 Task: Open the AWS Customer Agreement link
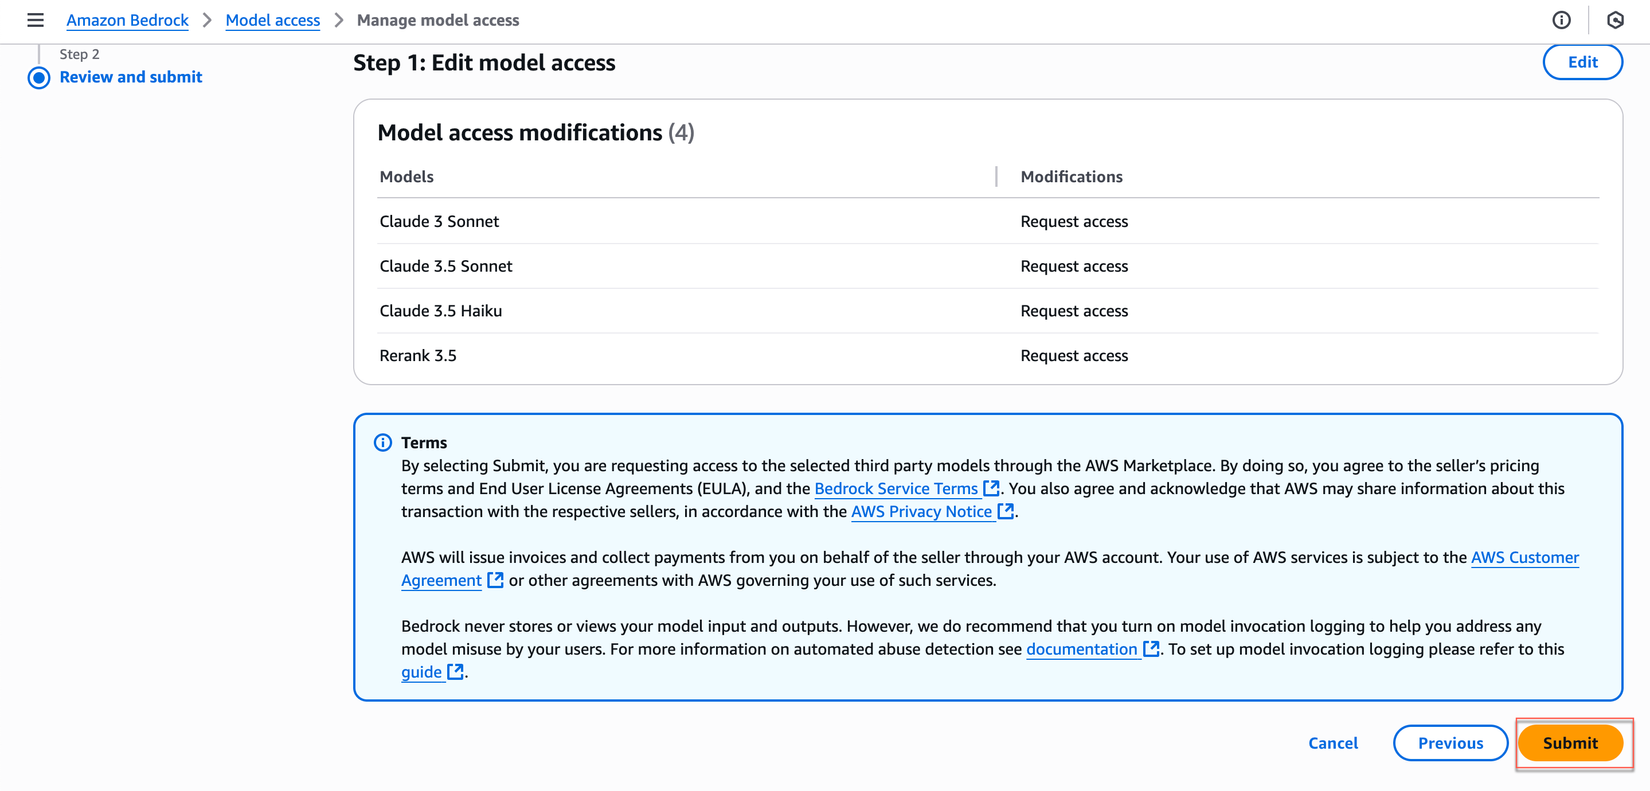click(1524, 557)
